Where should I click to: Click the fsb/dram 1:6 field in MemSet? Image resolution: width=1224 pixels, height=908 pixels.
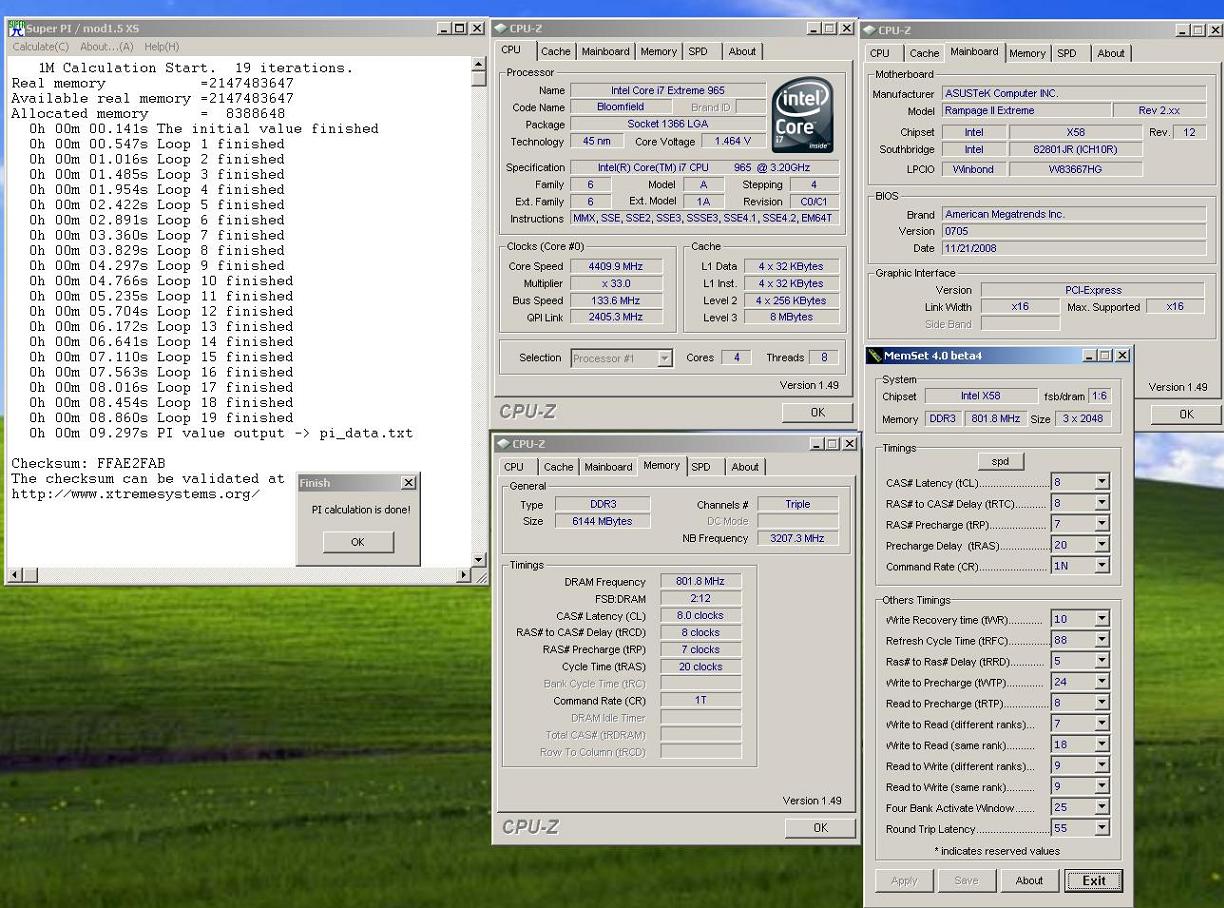1099,396
